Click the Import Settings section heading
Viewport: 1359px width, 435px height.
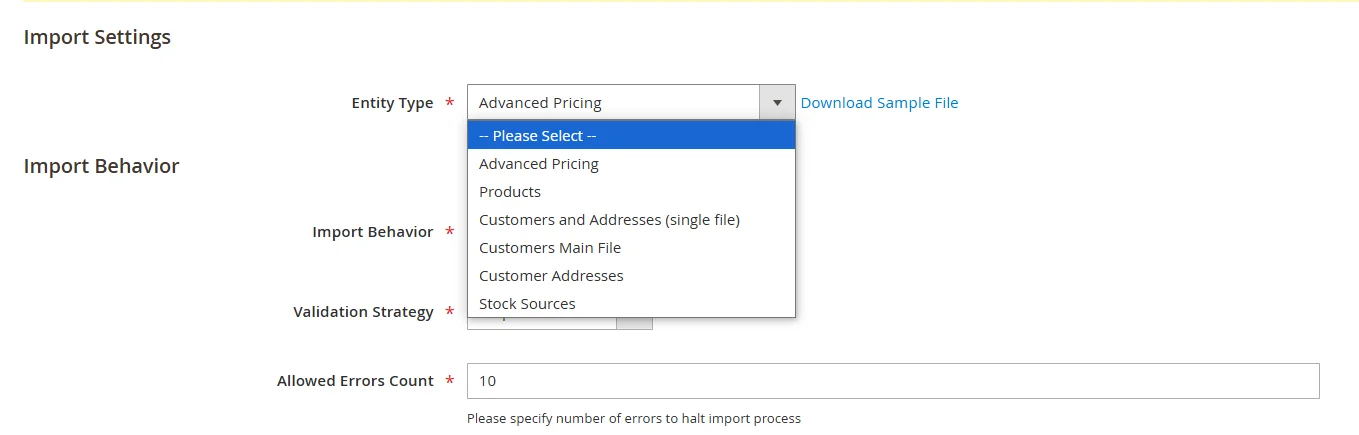[97, 37]
